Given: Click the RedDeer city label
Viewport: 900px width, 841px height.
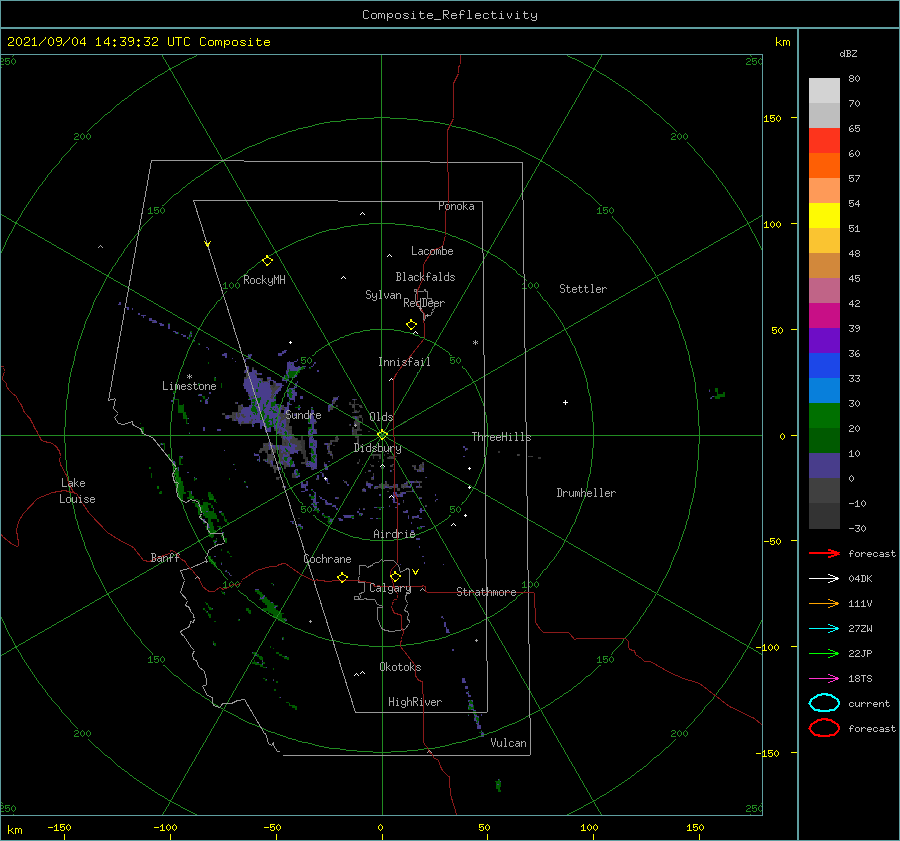Looking at the screenshot, I should tap(424, 303).
